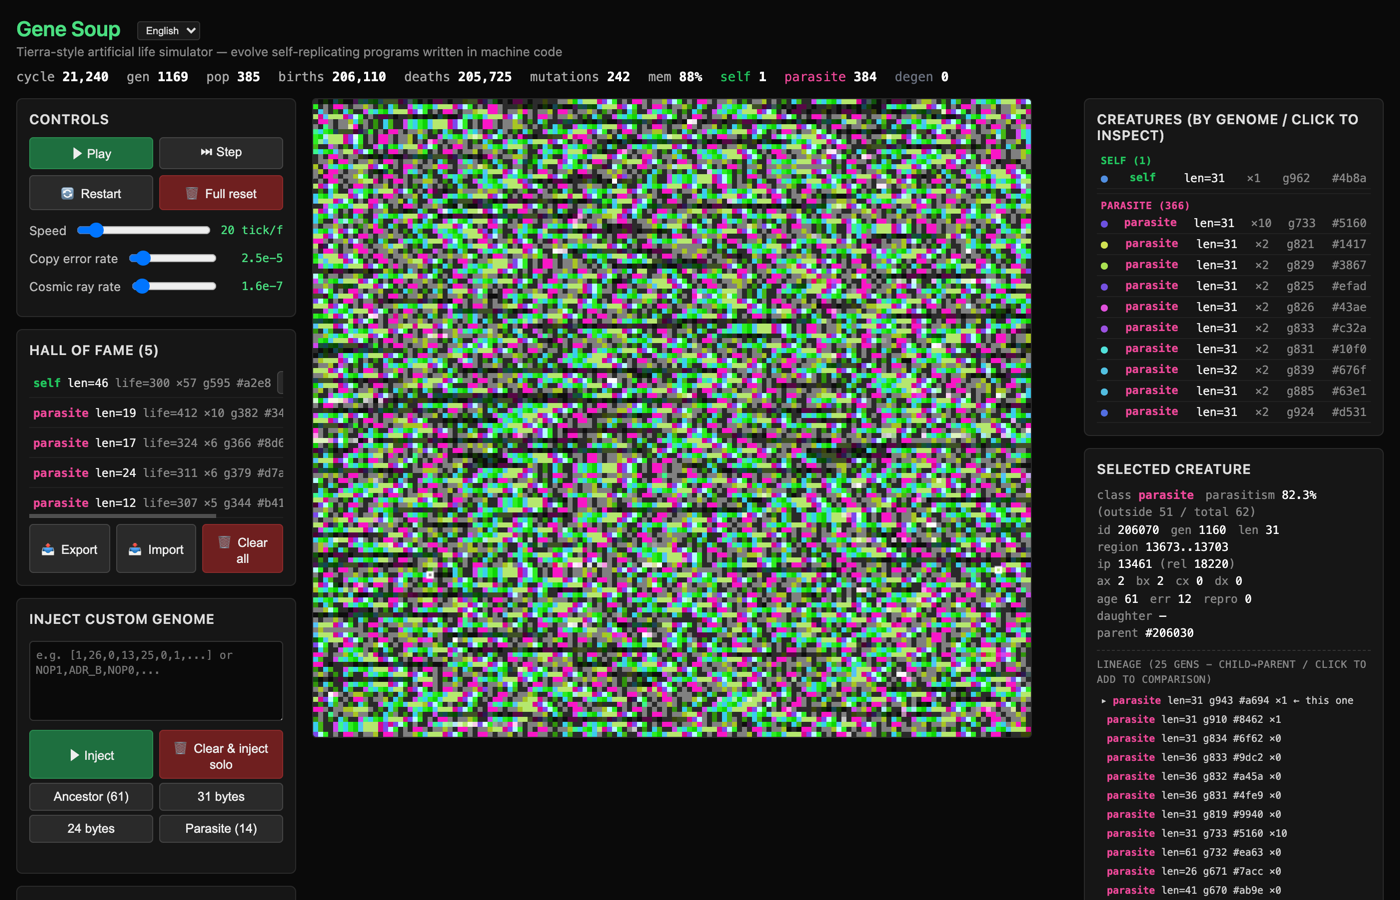Add lineage g832 #a45a to comparison
The height and width of the screenshot is (900, 1400).
(1233, 777)
